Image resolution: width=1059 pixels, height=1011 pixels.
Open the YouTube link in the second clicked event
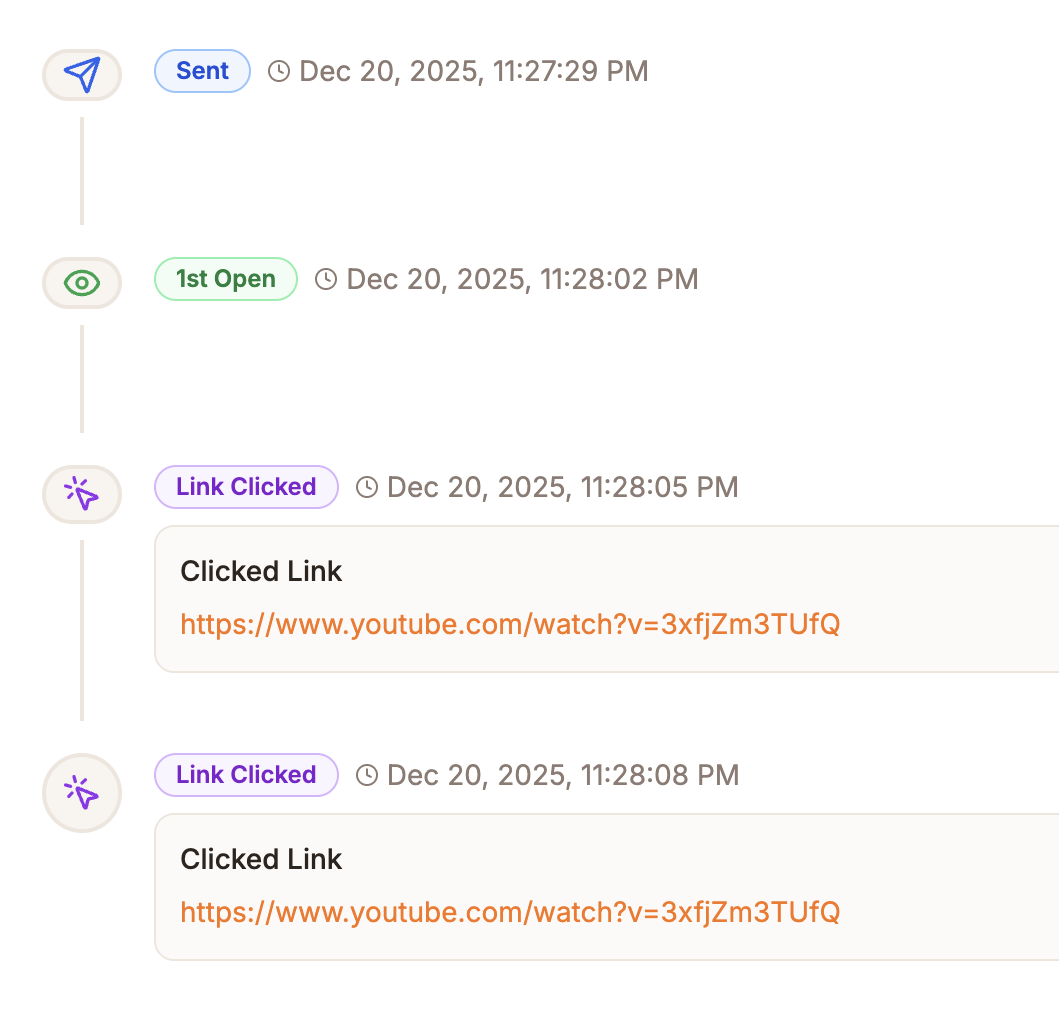click(509, 912)
